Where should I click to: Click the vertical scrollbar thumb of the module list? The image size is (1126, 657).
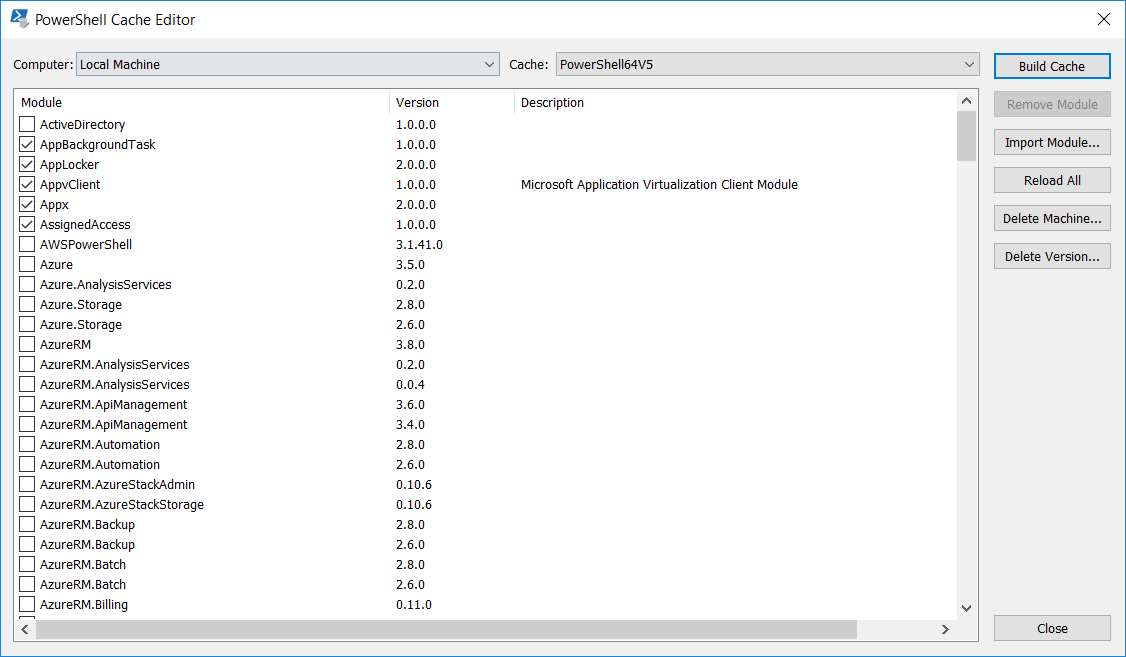pyautogui.click(x=967, y=136)
